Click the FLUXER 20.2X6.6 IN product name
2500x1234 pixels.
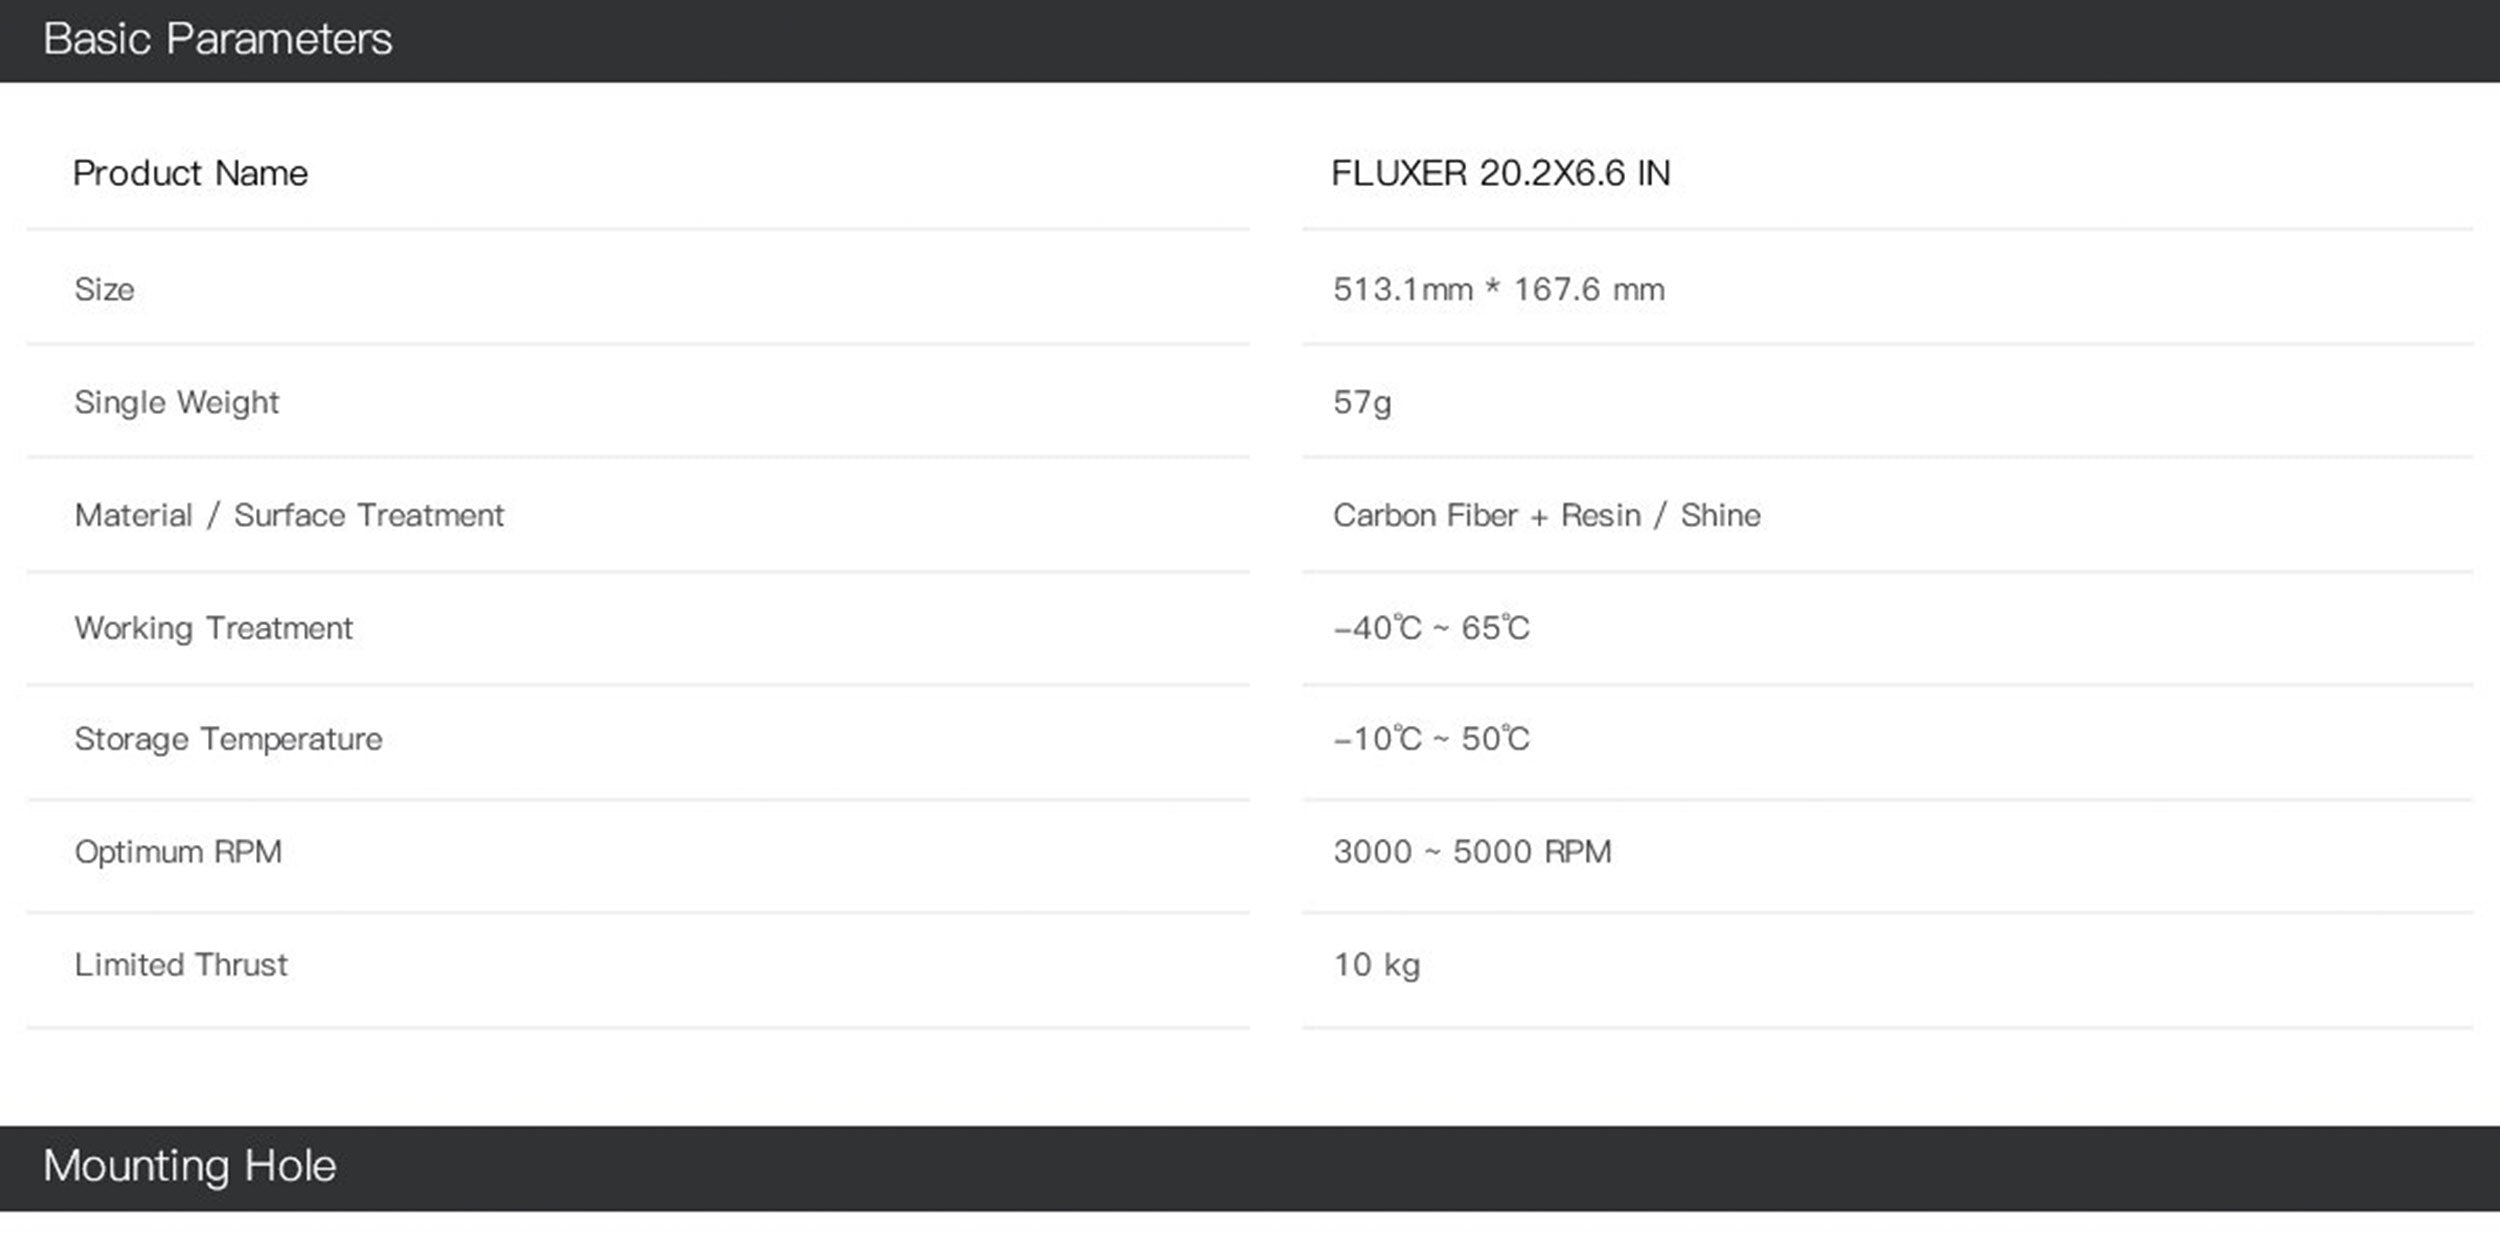[x=1500, y=174]
